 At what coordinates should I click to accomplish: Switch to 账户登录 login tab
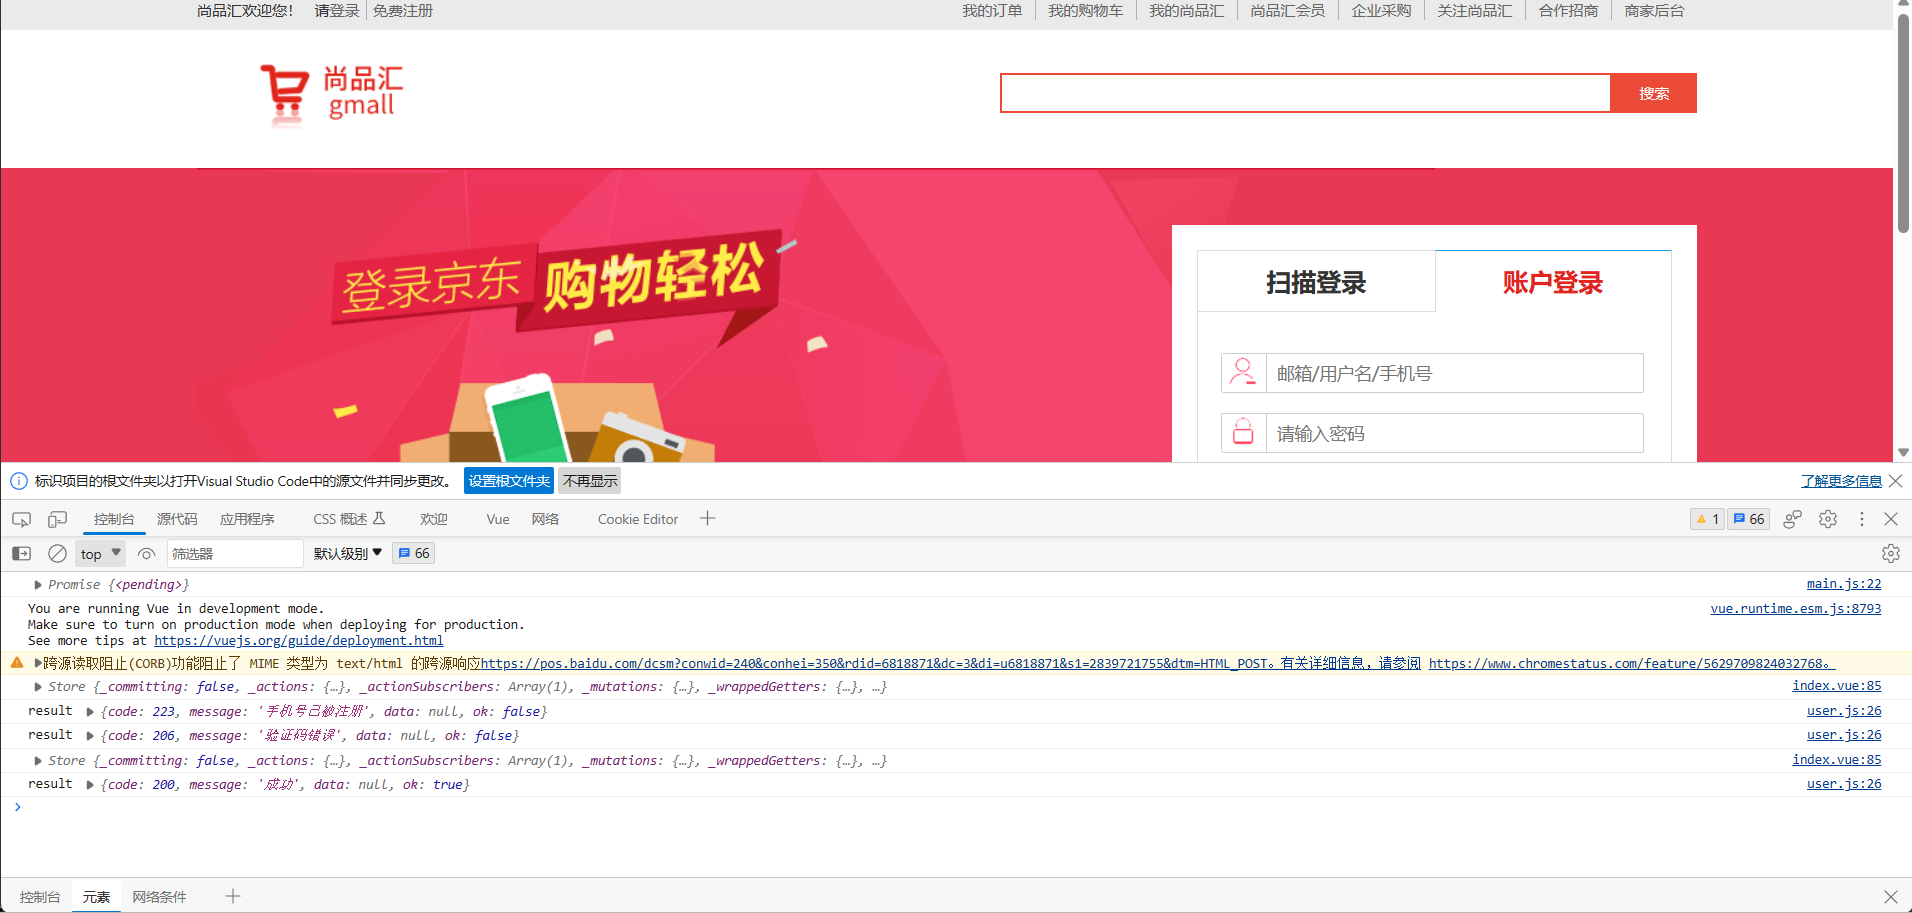[x=1553, y=282]
